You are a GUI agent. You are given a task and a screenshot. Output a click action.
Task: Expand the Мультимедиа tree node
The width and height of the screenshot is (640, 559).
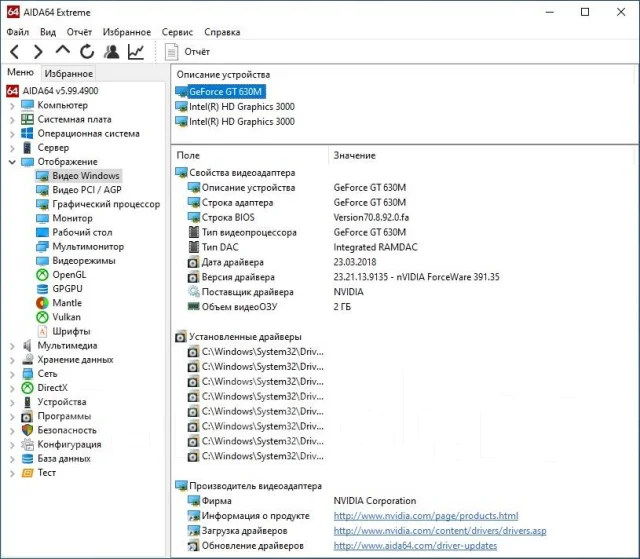point(12,346)
